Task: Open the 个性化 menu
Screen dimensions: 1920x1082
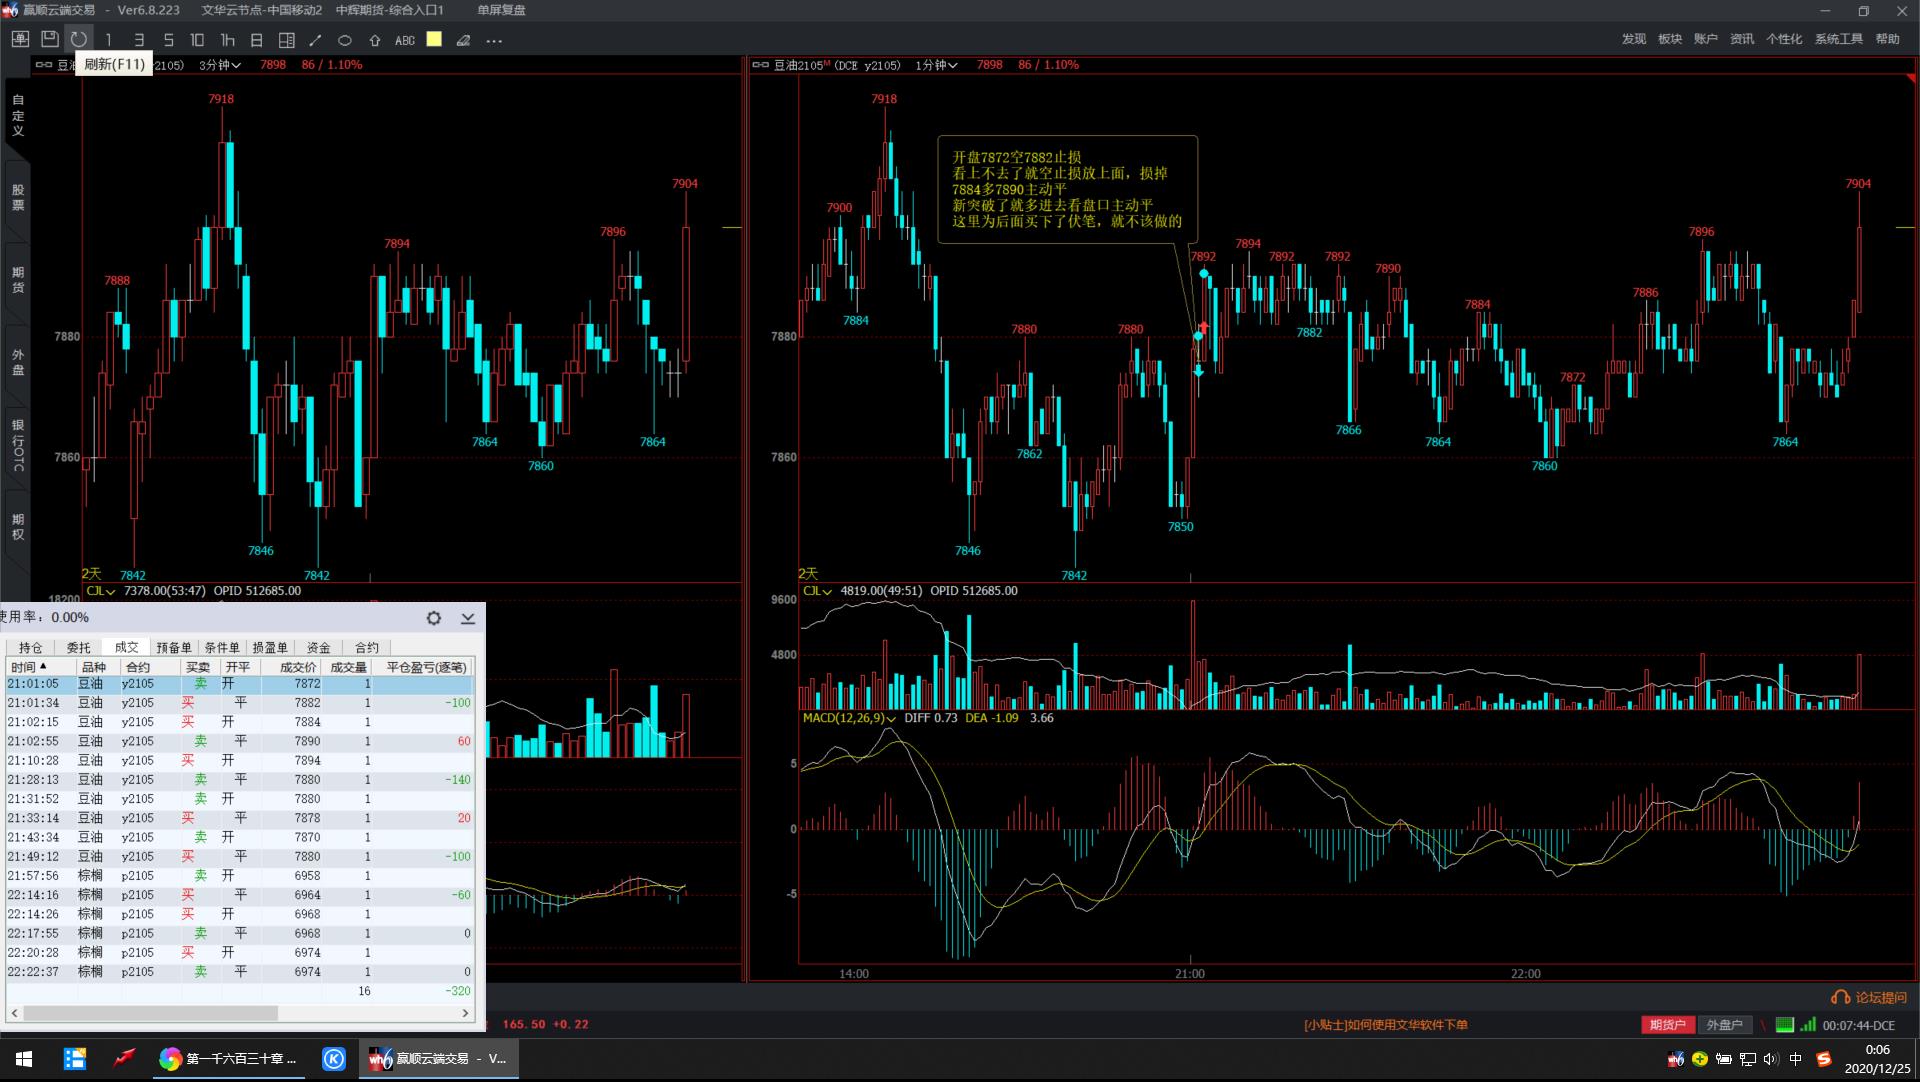Action: tap(1784, 39)
